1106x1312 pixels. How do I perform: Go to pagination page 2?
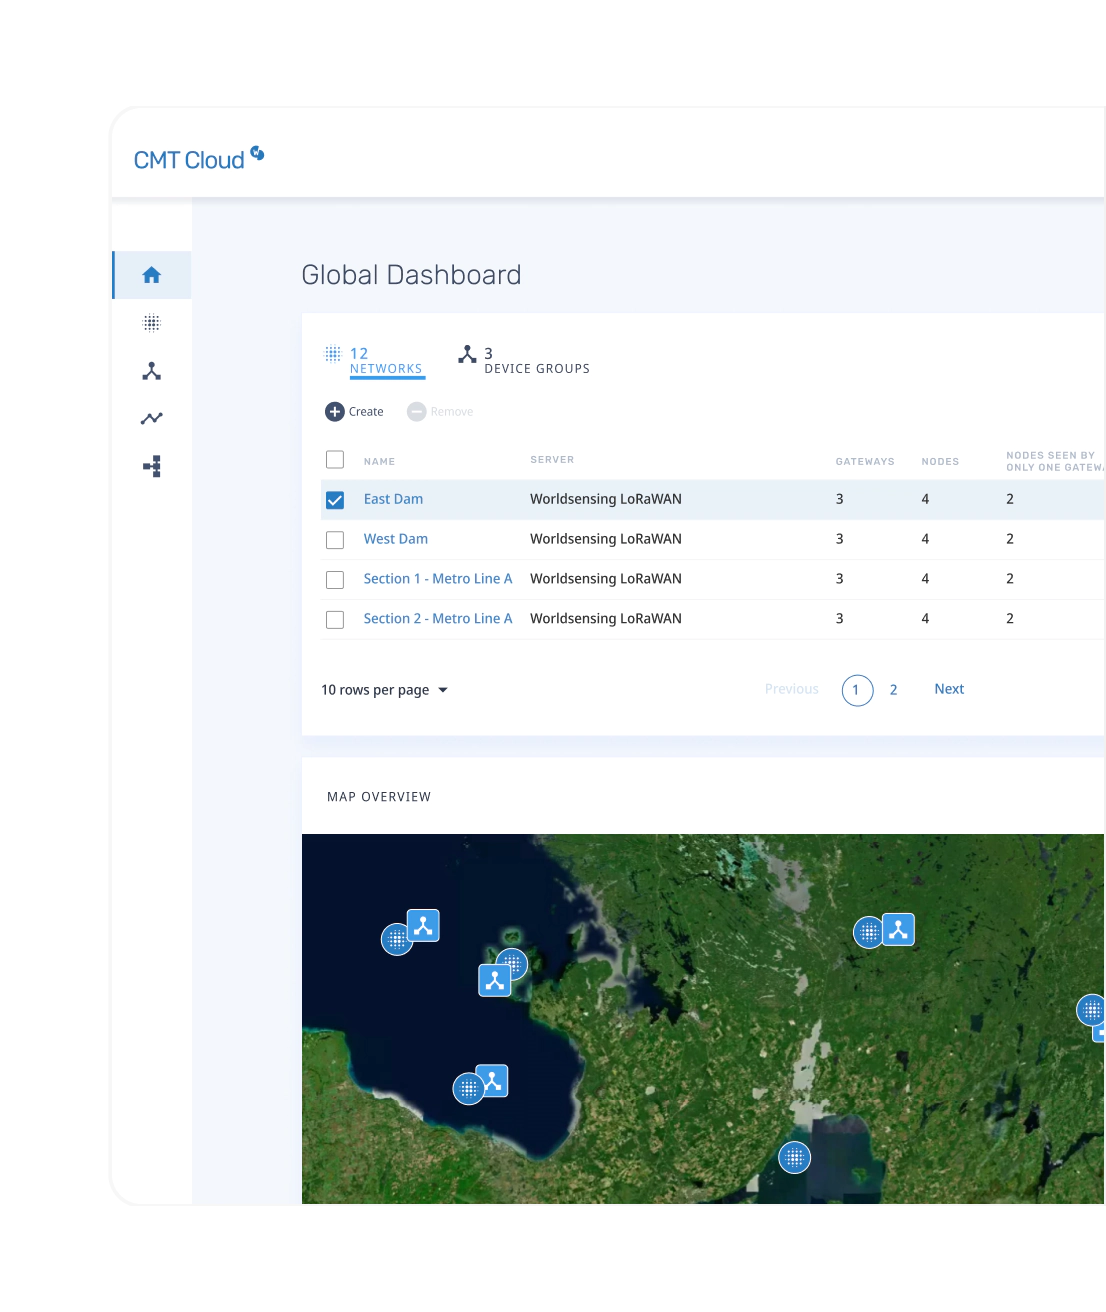click(893, 689)
